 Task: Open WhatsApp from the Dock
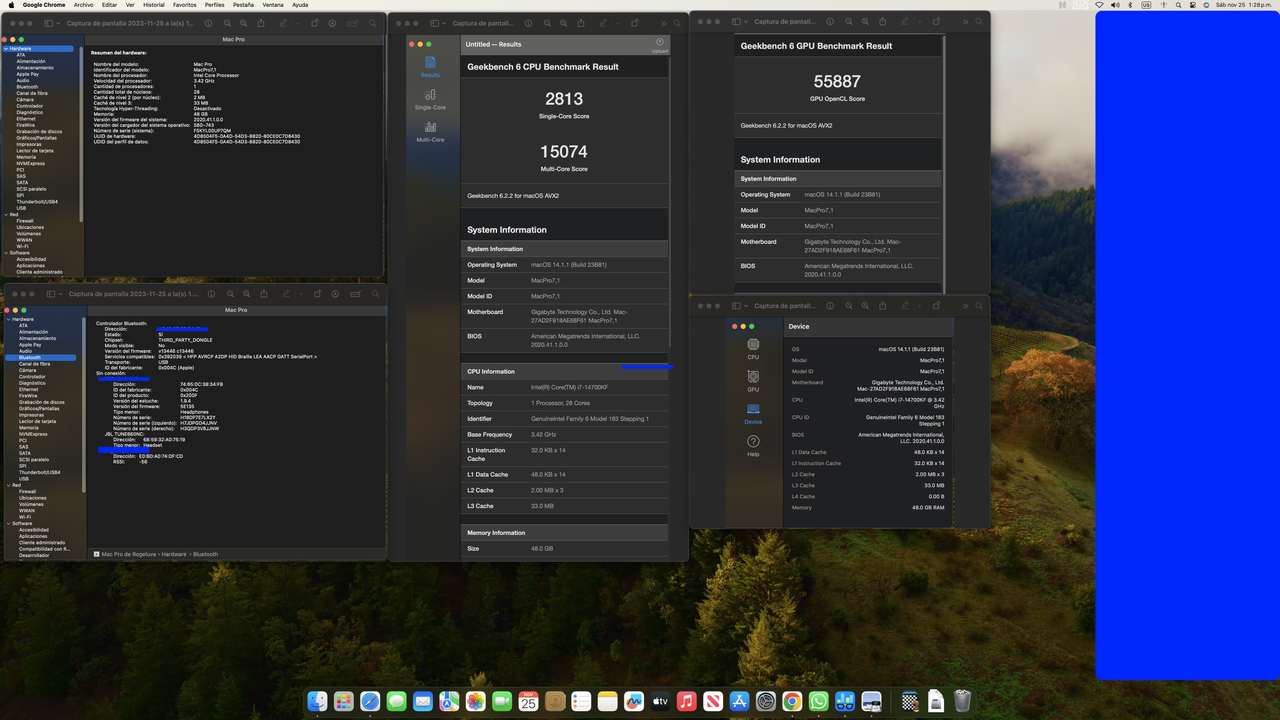pos(818,701)
